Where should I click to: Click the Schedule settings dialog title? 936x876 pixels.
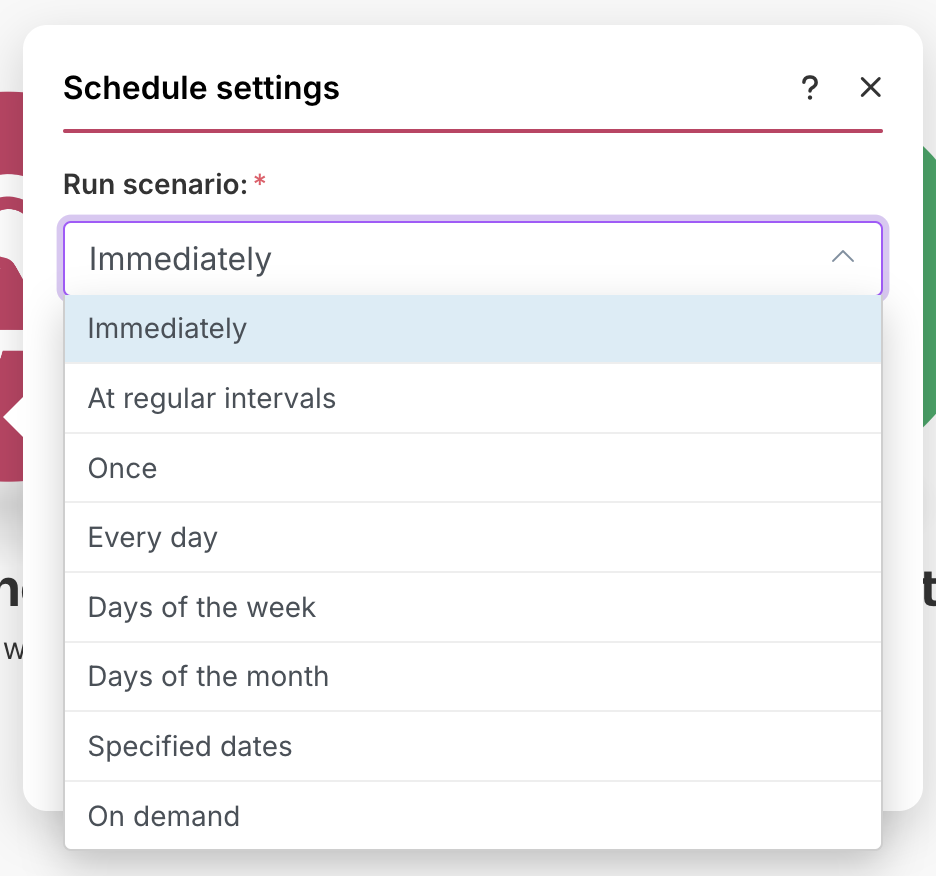pos(201,88)
